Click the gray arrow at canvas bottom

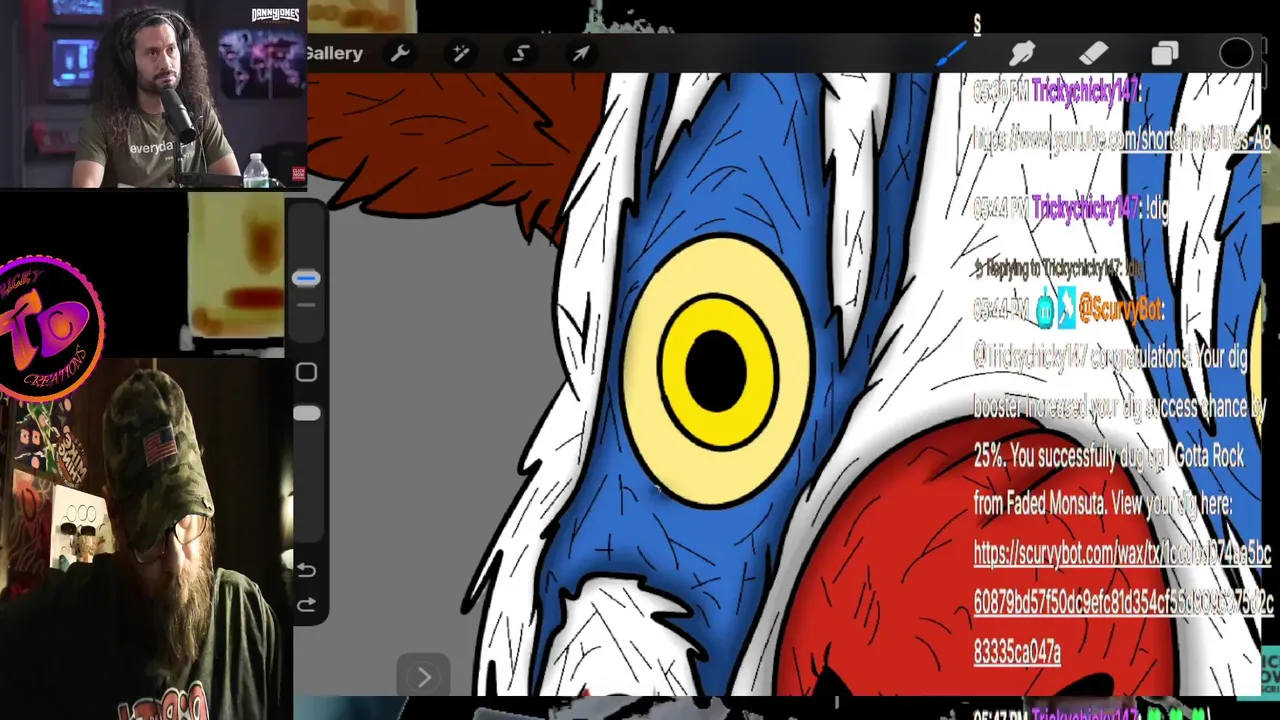(423, 677)
